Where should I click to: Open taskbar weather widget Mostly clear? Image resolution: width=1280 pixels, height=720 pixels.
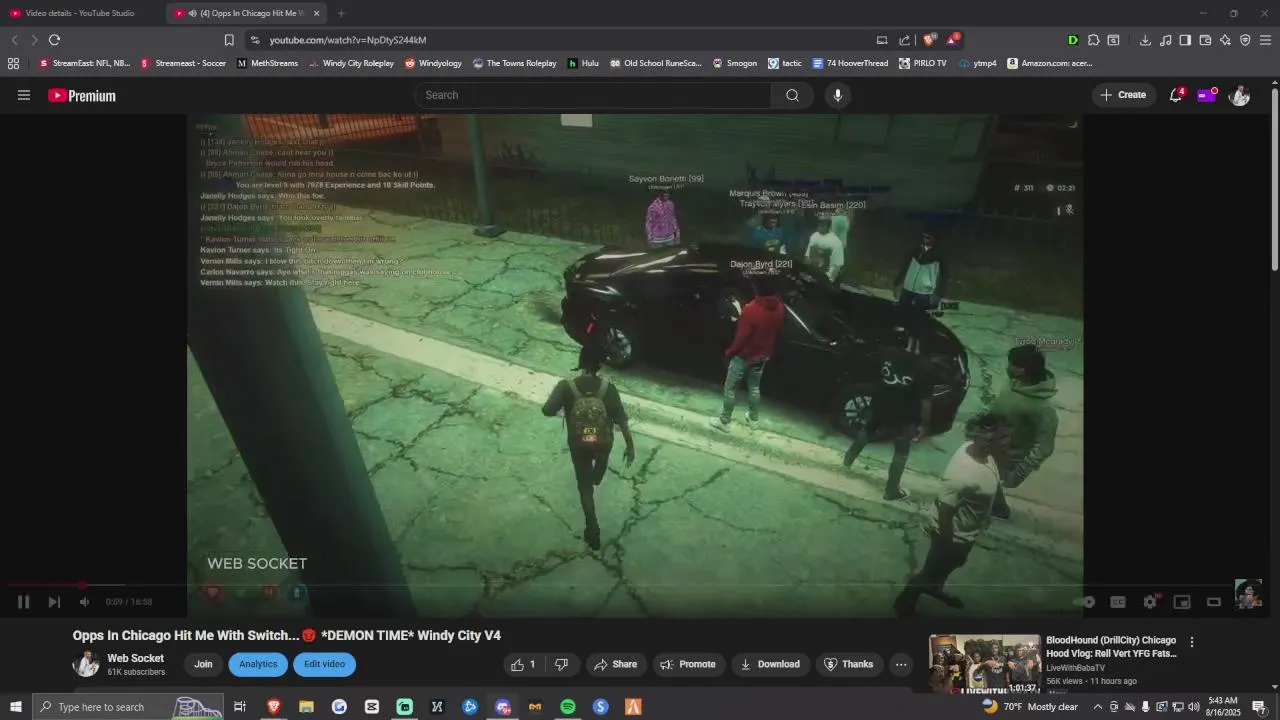1030,707
